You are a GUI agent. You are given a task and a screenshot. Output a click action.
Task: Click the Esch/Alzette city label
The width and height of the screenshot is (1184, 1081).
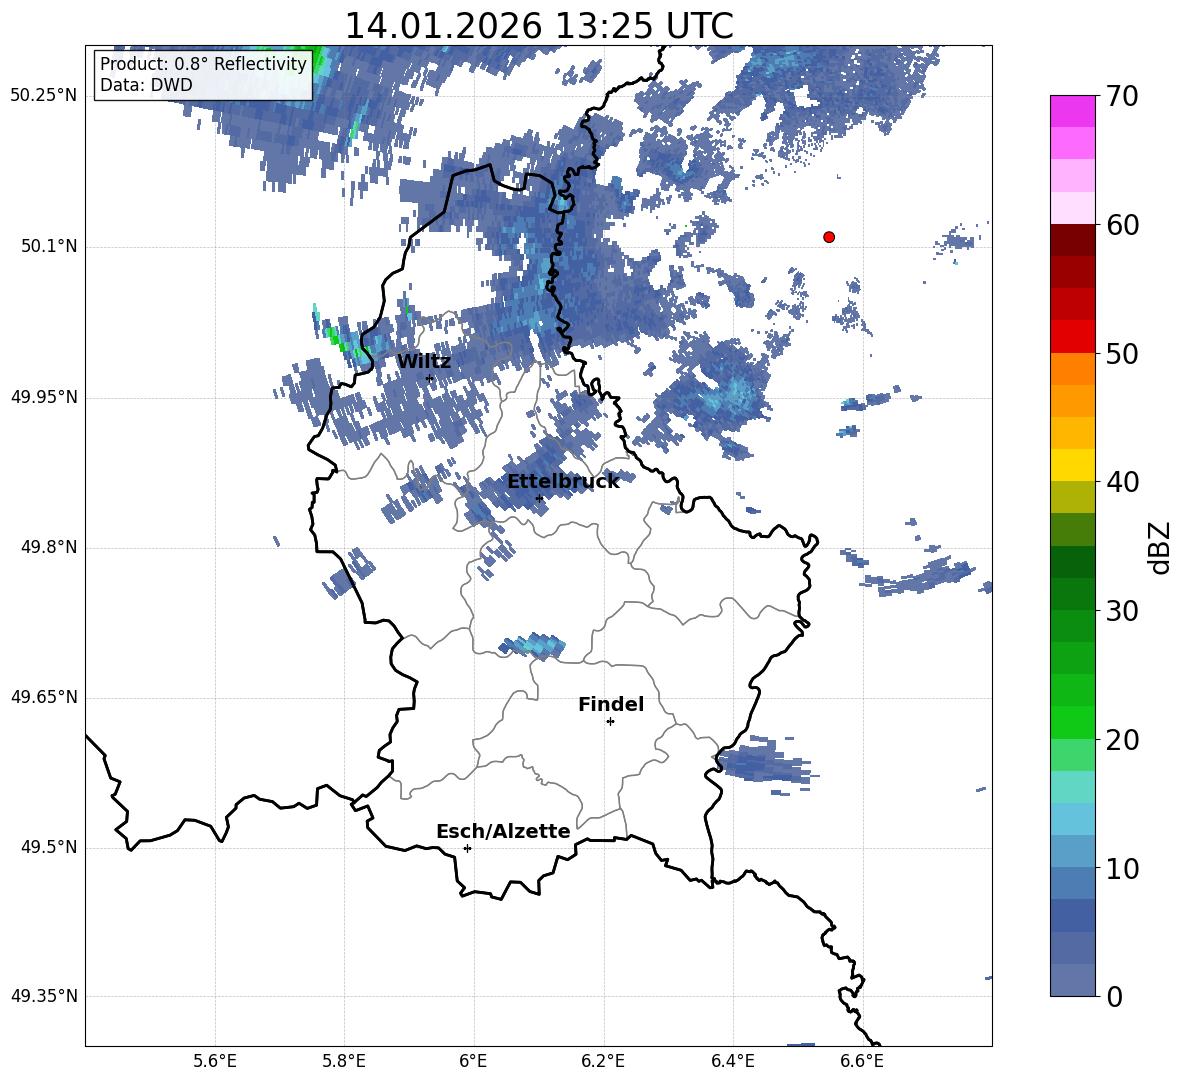503,831
